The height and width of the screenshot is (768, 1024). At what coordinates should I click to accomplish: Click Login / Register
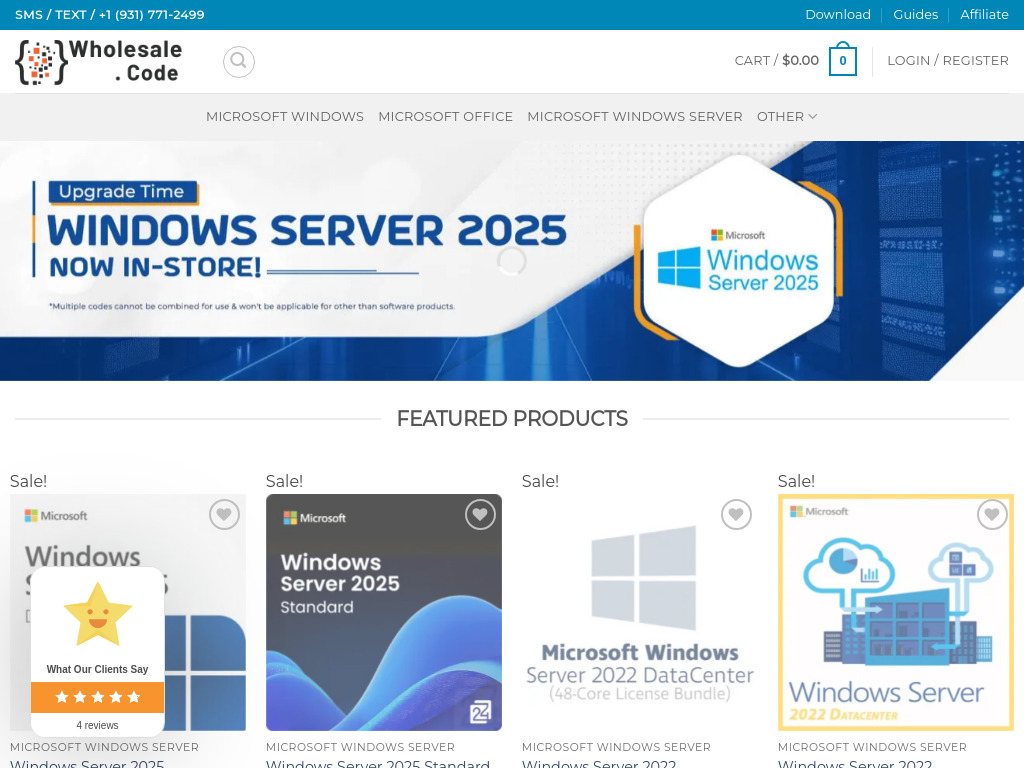[948, 60]
